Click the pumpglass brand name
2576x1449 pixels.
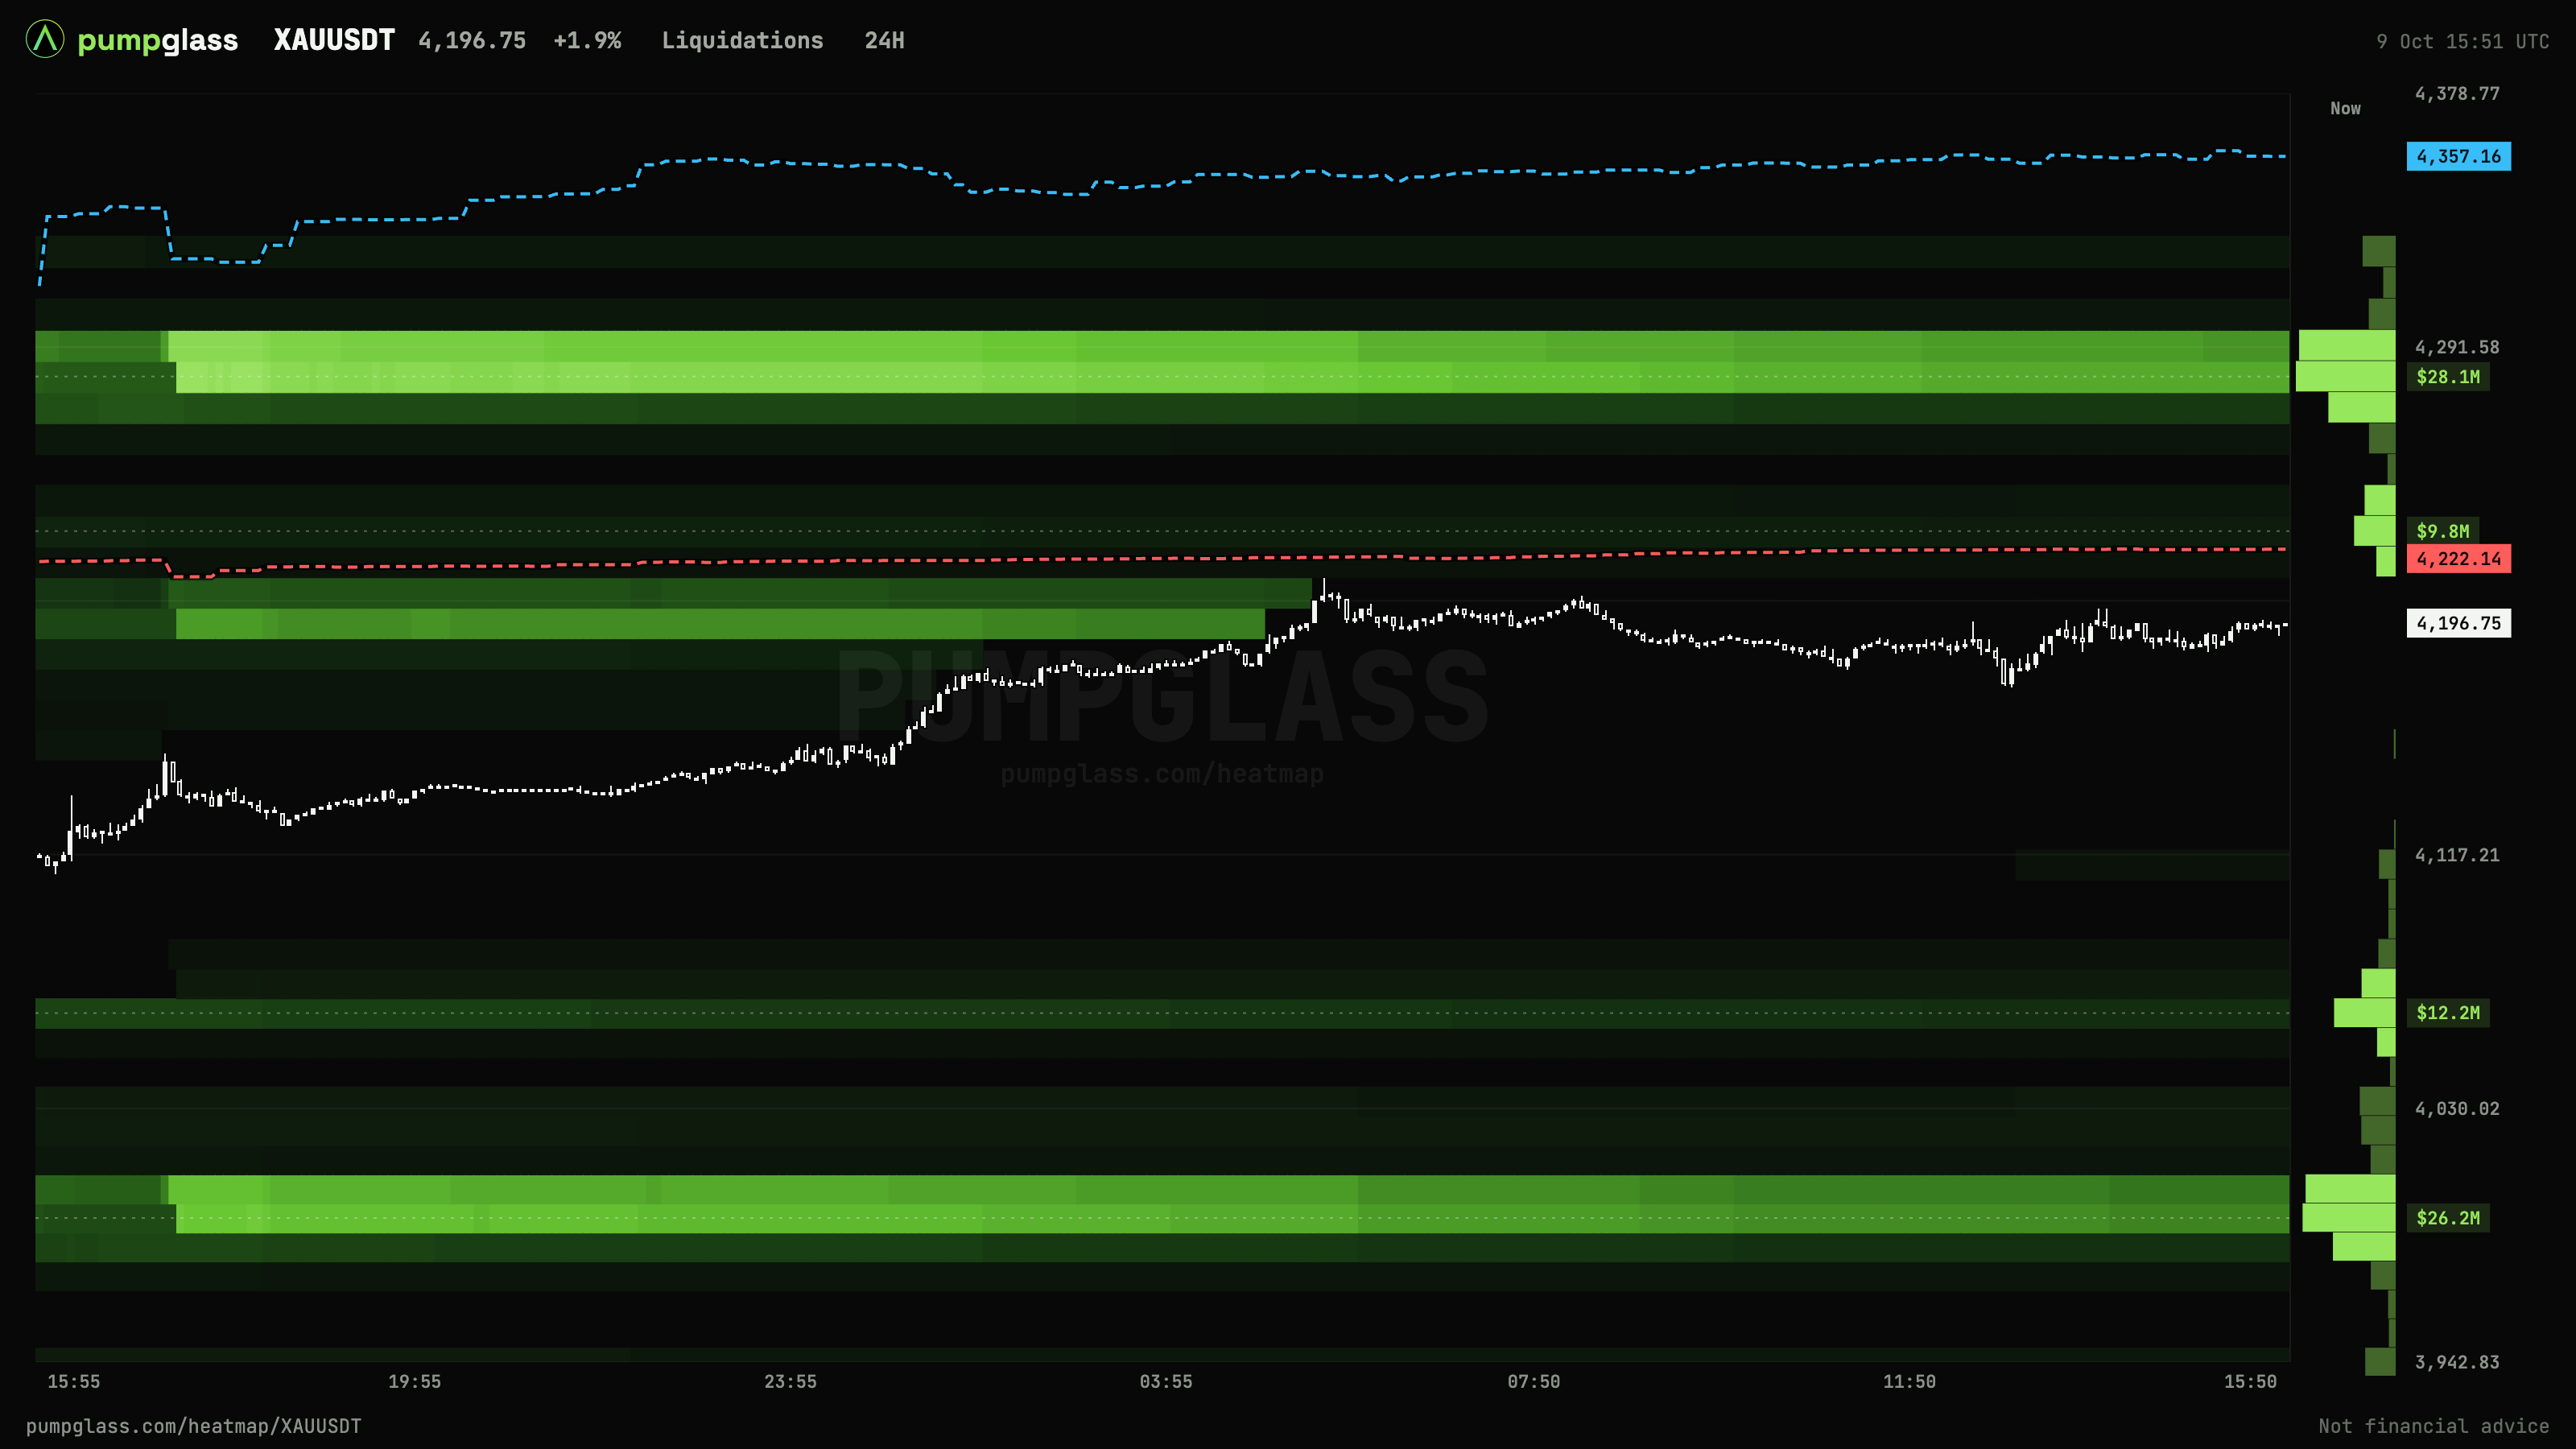[157, 41]
